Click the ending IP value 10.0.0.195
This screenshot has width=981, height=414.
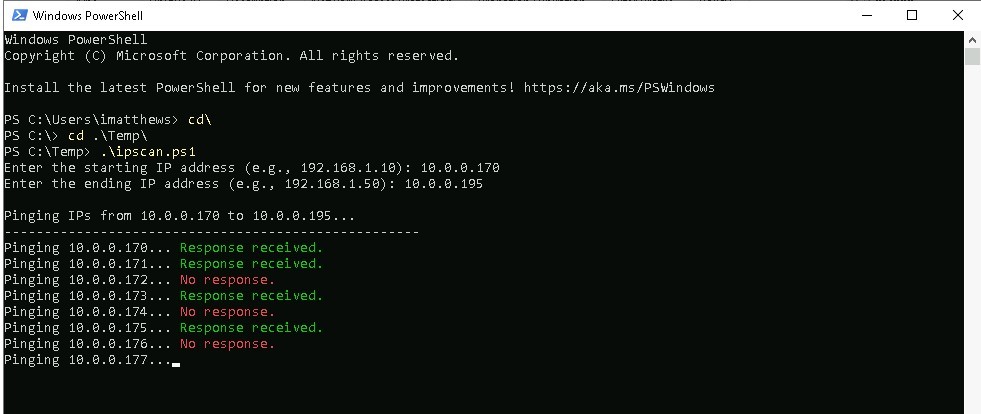[444, 184]
